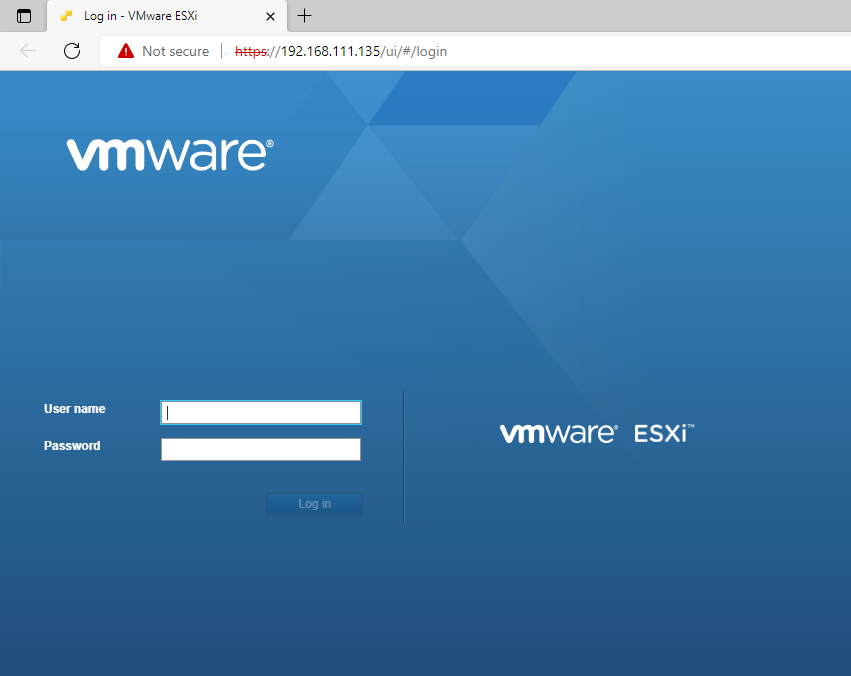Click the large vmware logo
Screen dimensions: 851x676
point(170,155)
